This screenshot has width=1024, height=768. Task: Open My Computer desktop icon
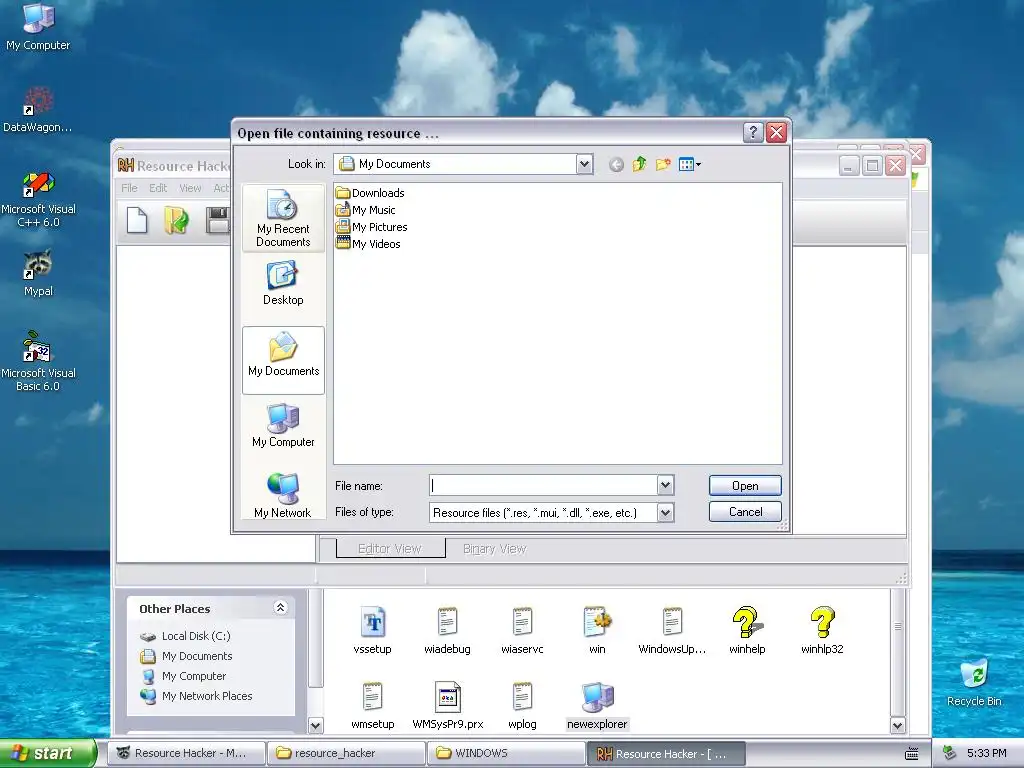38,27
